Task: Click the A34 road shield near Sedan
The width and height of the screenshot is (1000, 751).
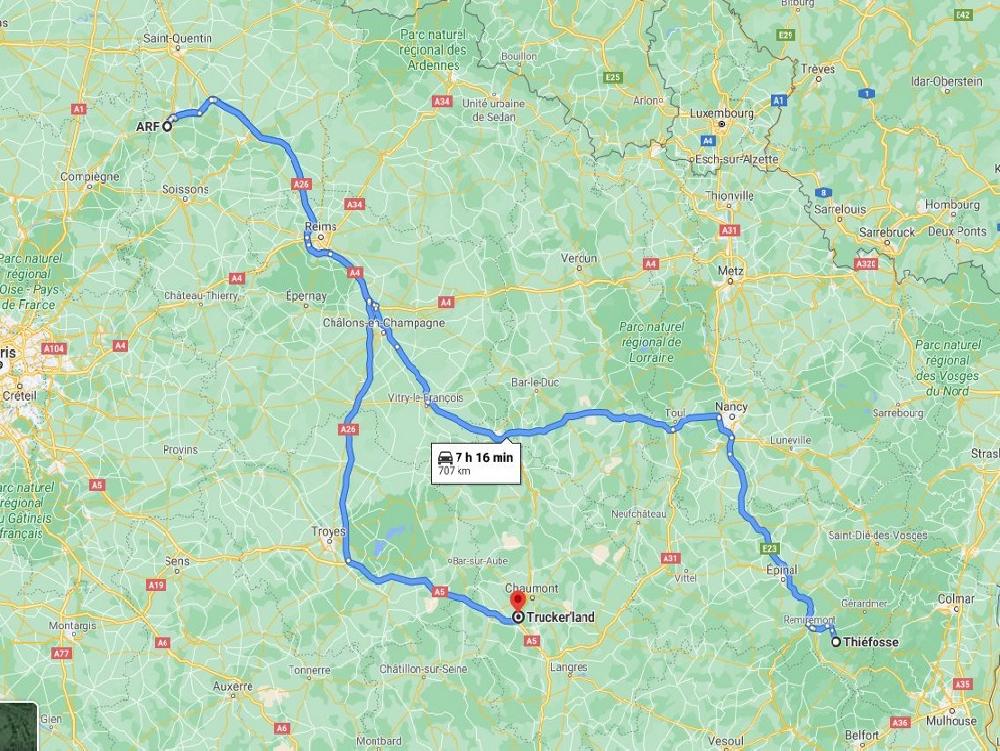Action: pyautogui.click(x=442, y=101)
